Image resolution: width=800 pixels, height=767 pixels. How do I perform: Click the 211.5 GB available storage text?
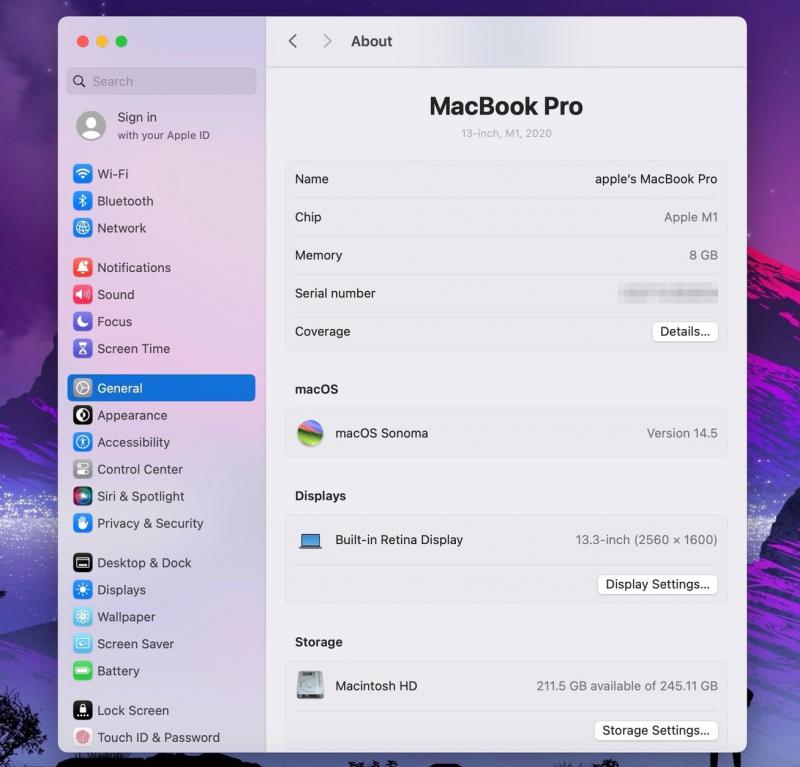point(627,686)
